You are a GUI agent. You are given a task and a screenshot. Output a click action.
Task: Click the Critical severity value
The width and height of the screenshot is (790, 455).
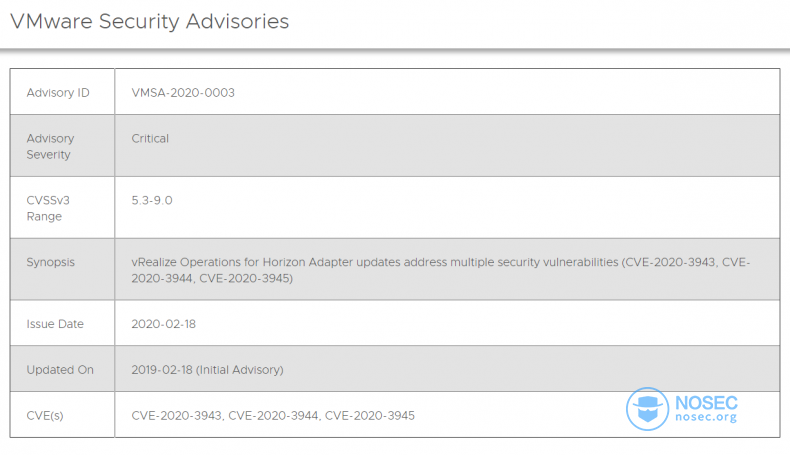[150, 139]
